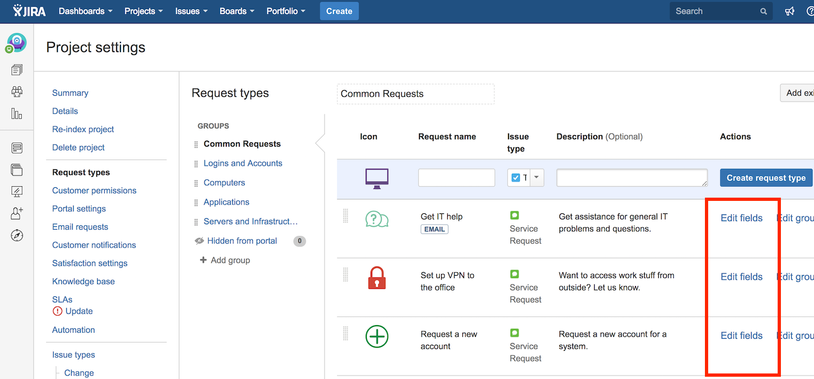Viewport: 814px width, 379px height.
Task: Open Customer permissions settings link
Action: (x=94, y=191)
